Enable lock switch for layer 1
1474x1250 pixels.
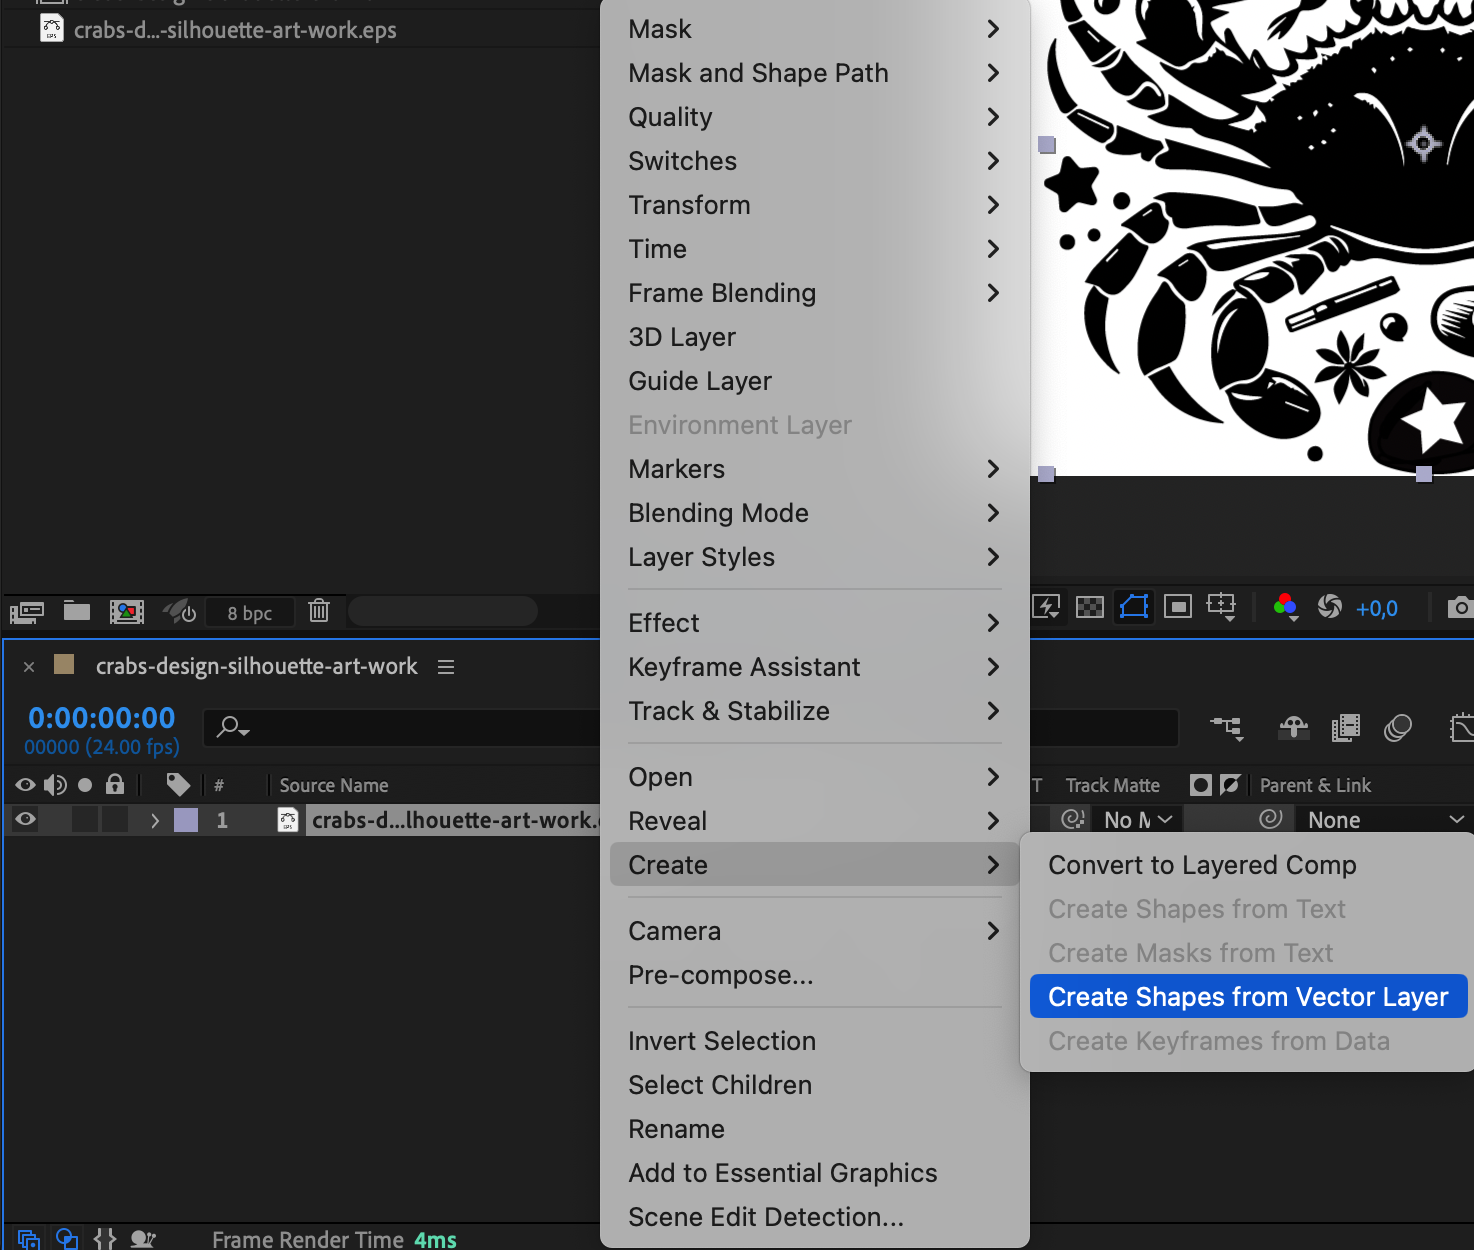click(115, 820)
